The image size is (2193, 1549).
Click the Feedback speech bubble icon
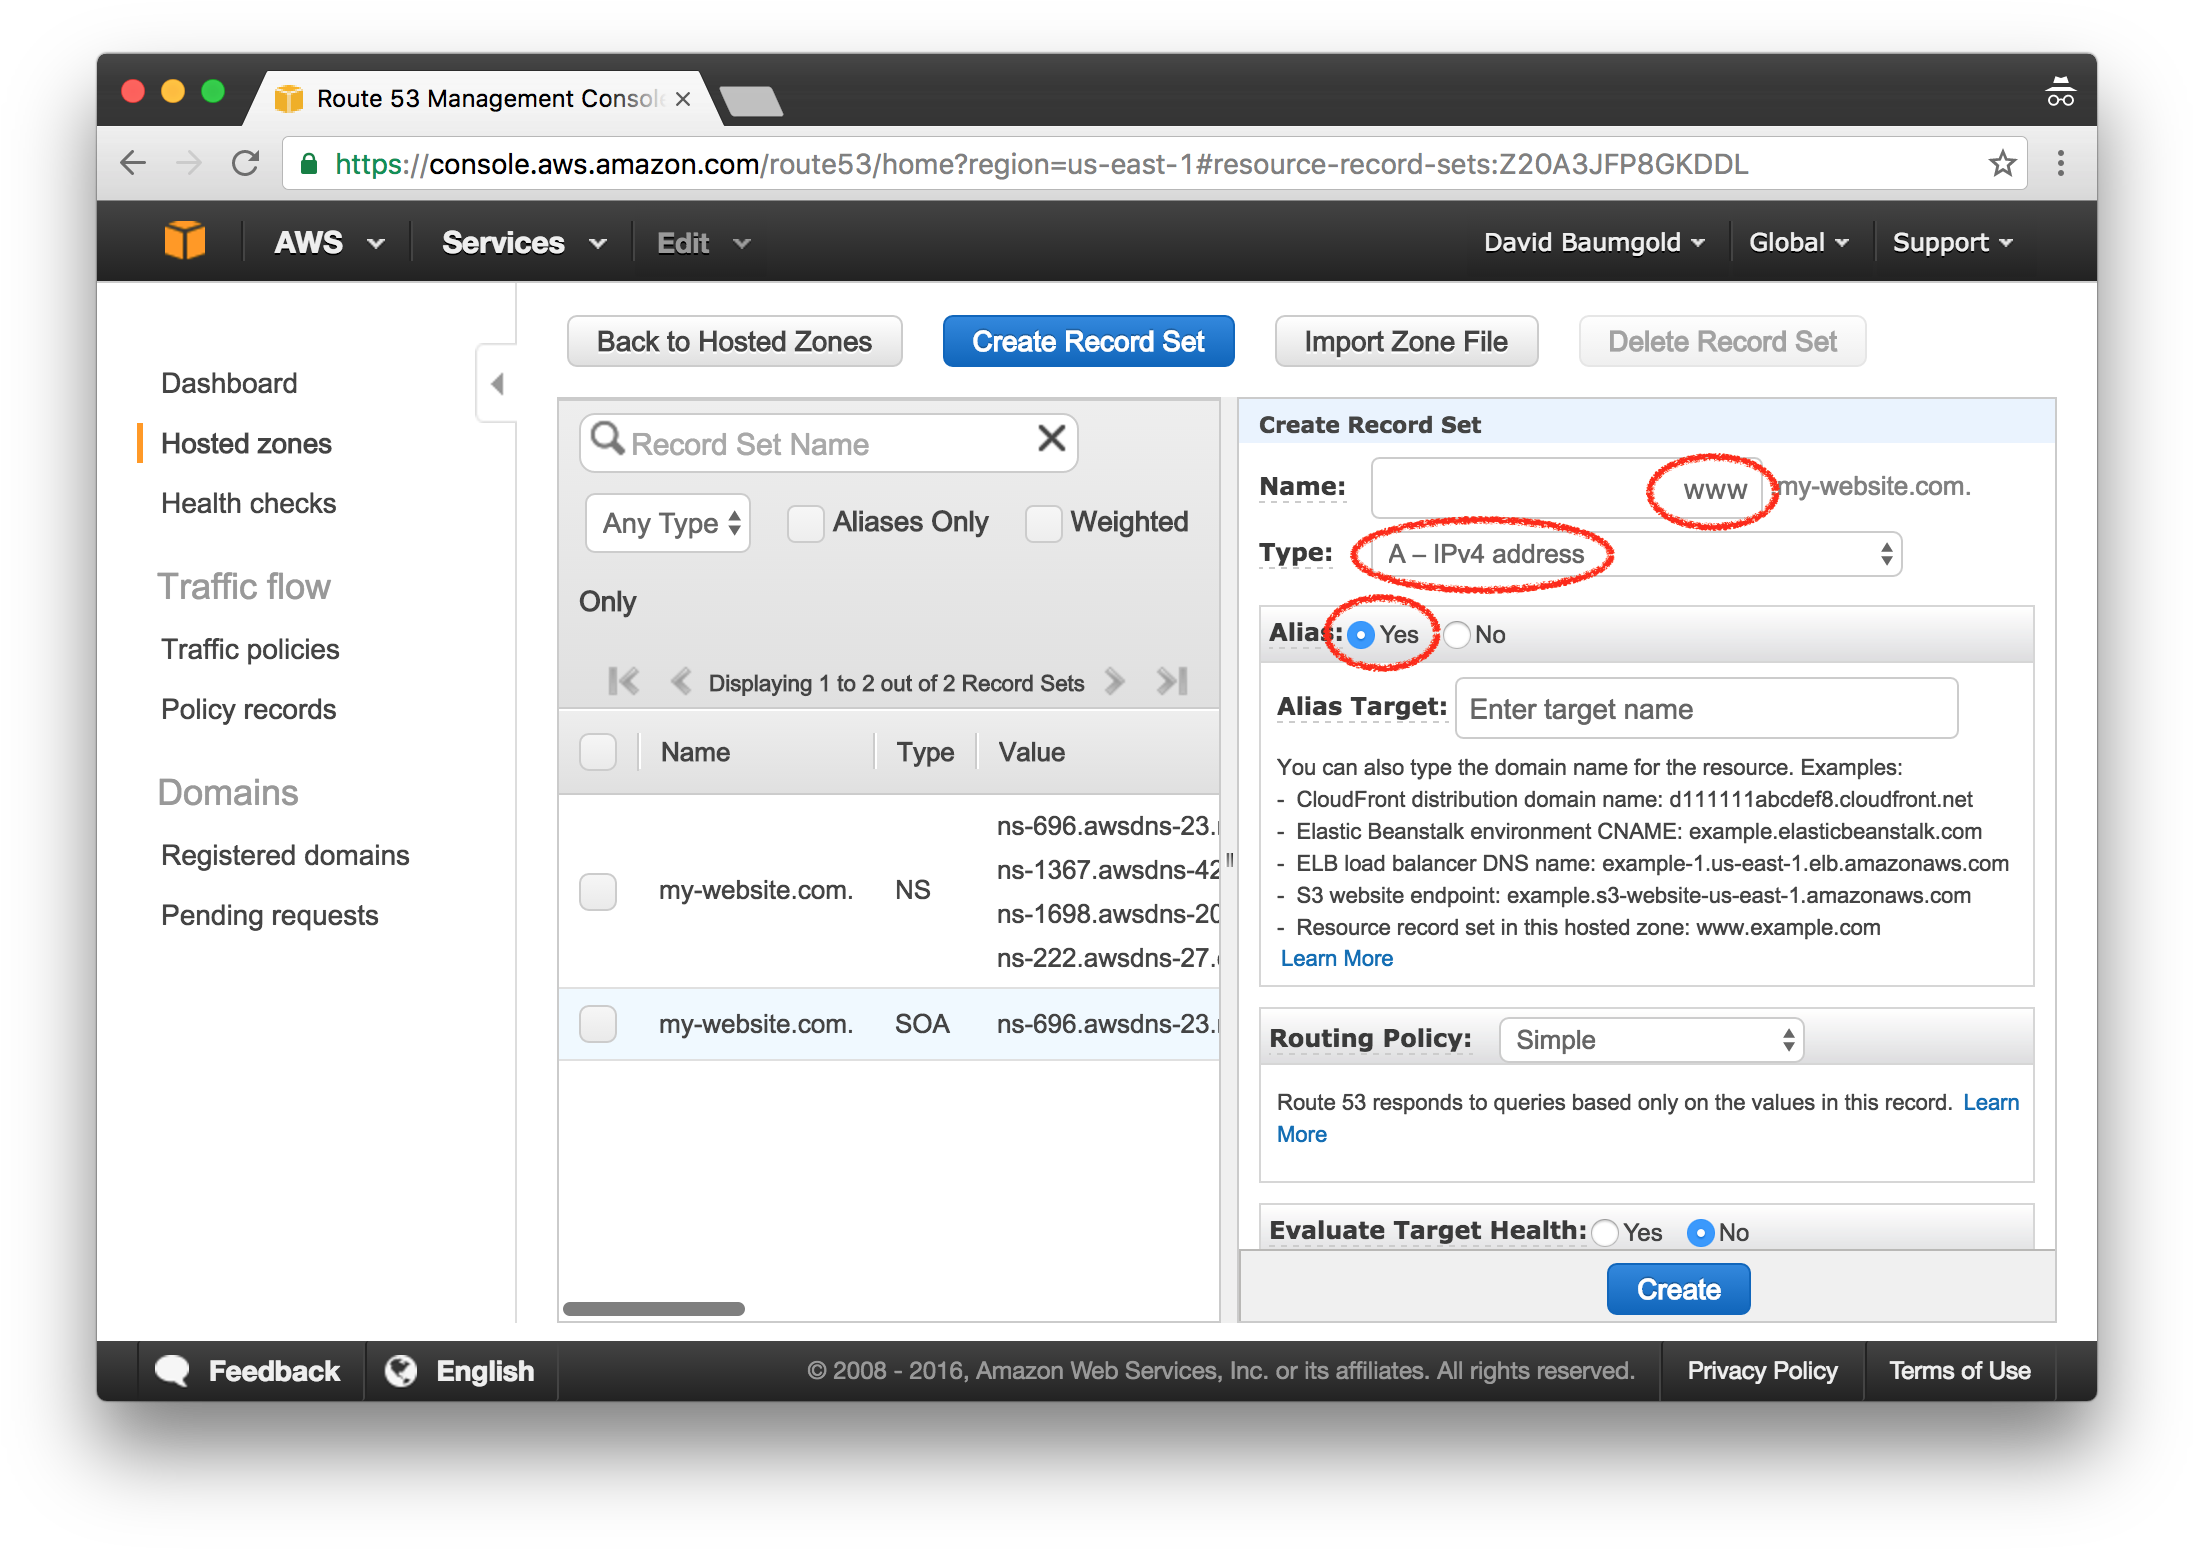coord(172,1370)
